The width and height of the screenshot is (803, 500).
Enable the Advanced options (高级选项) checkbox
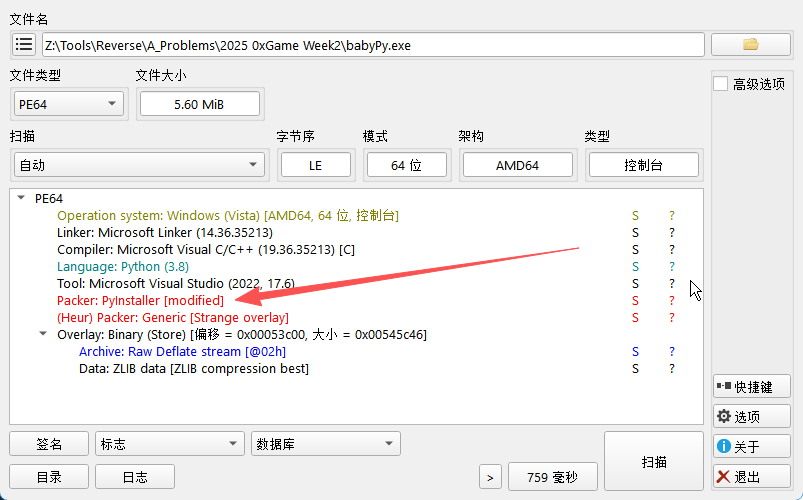click(x=721, y=85)
